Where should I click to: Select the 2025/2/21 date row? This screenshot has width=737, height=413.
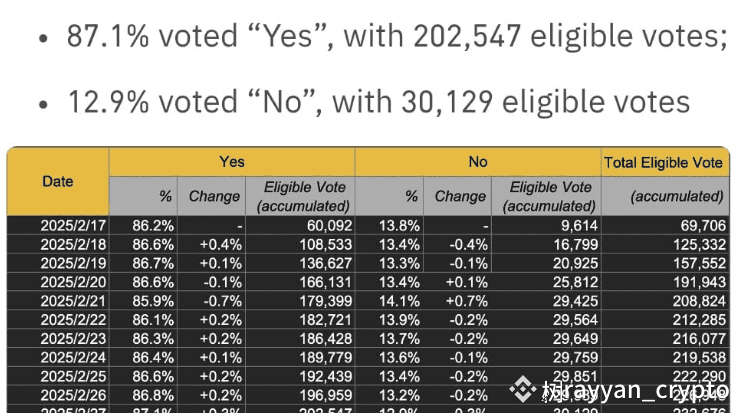point(368,301)
